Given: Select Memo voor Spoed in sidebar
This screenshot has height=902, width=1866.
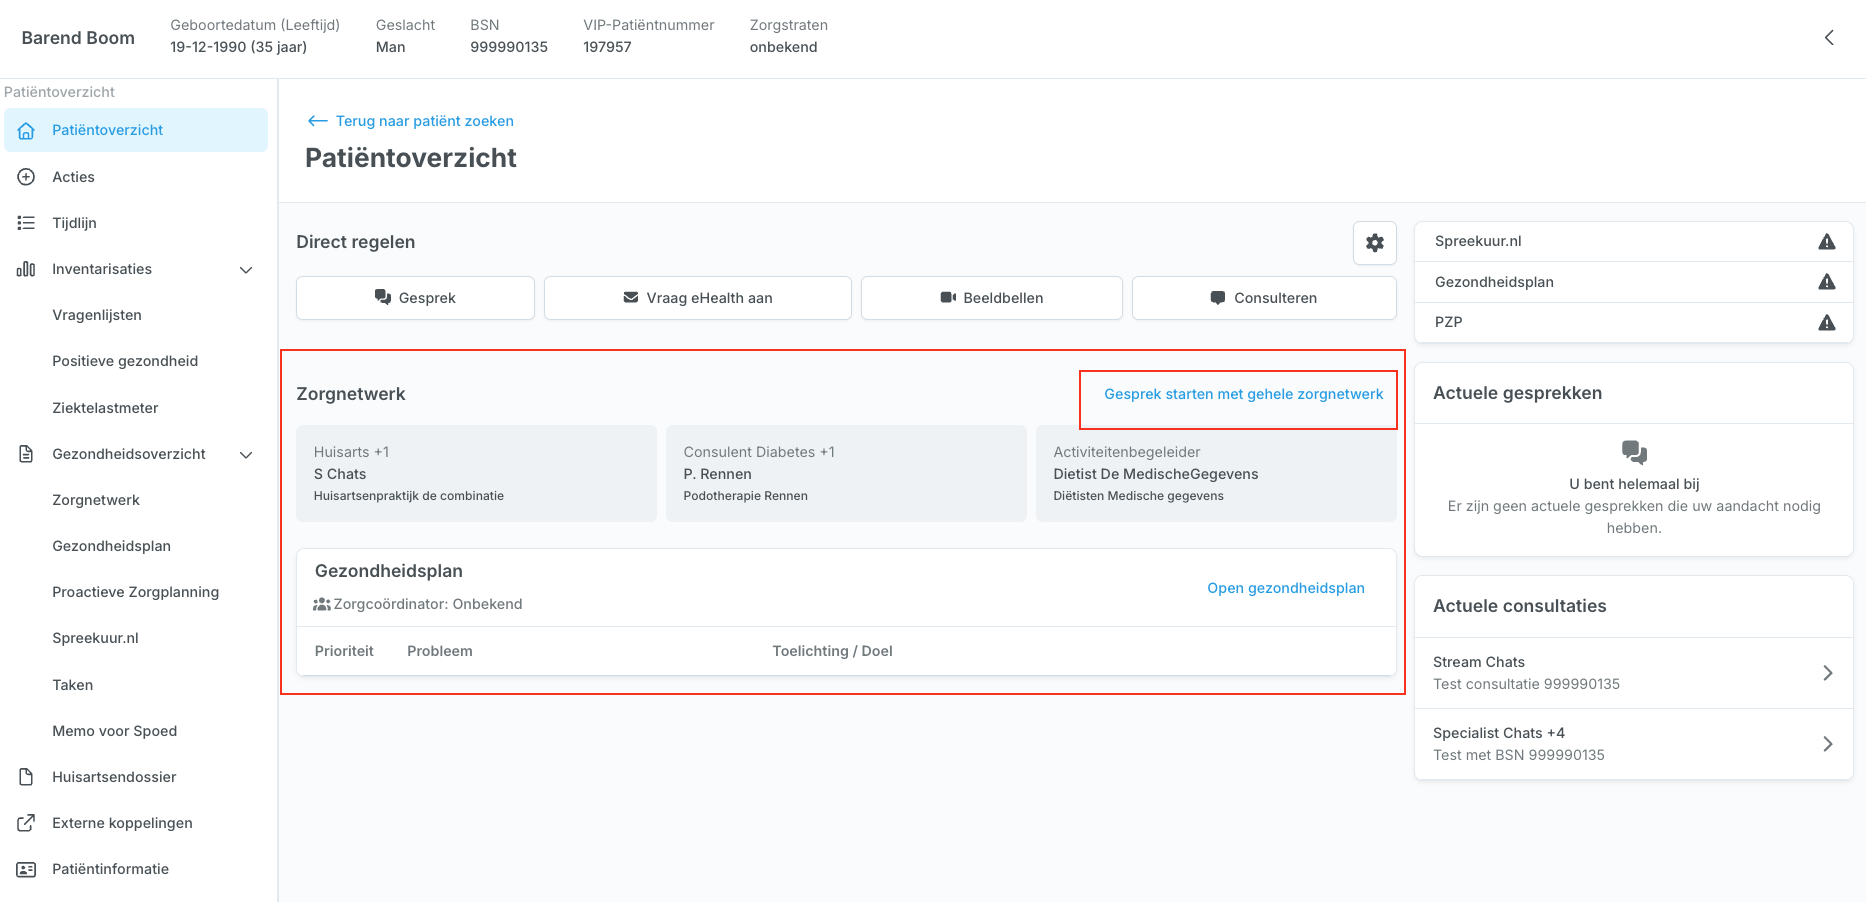Looking at the screenshot, I should 115,731.
